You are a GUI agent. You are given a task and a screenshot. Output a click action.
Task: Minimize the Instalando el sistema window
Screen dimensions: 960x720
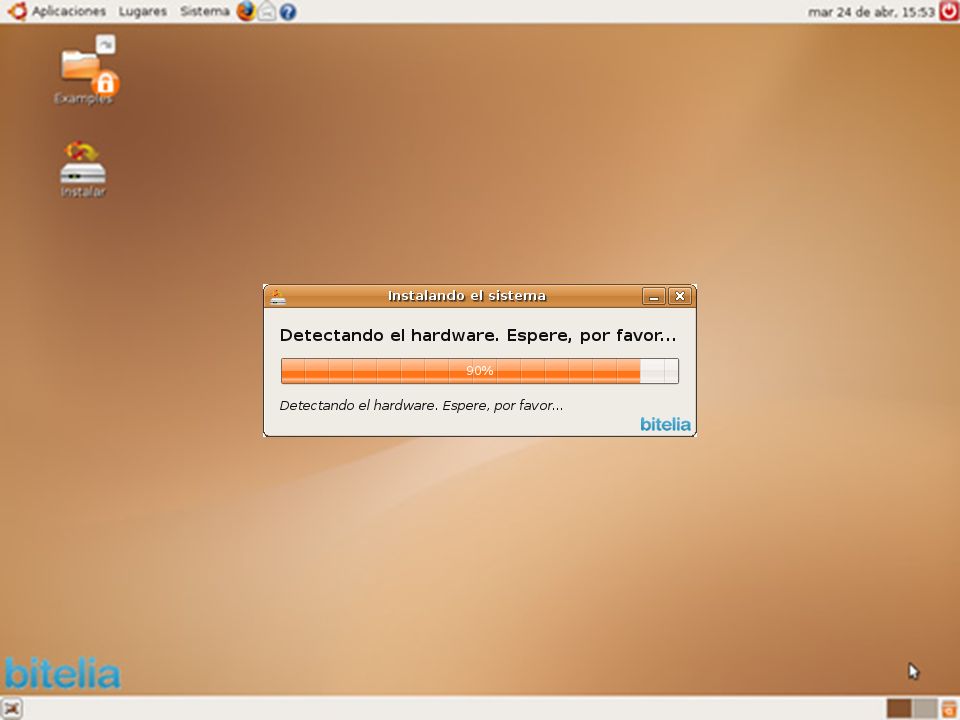pyautogui.click(x=654, y=296)
